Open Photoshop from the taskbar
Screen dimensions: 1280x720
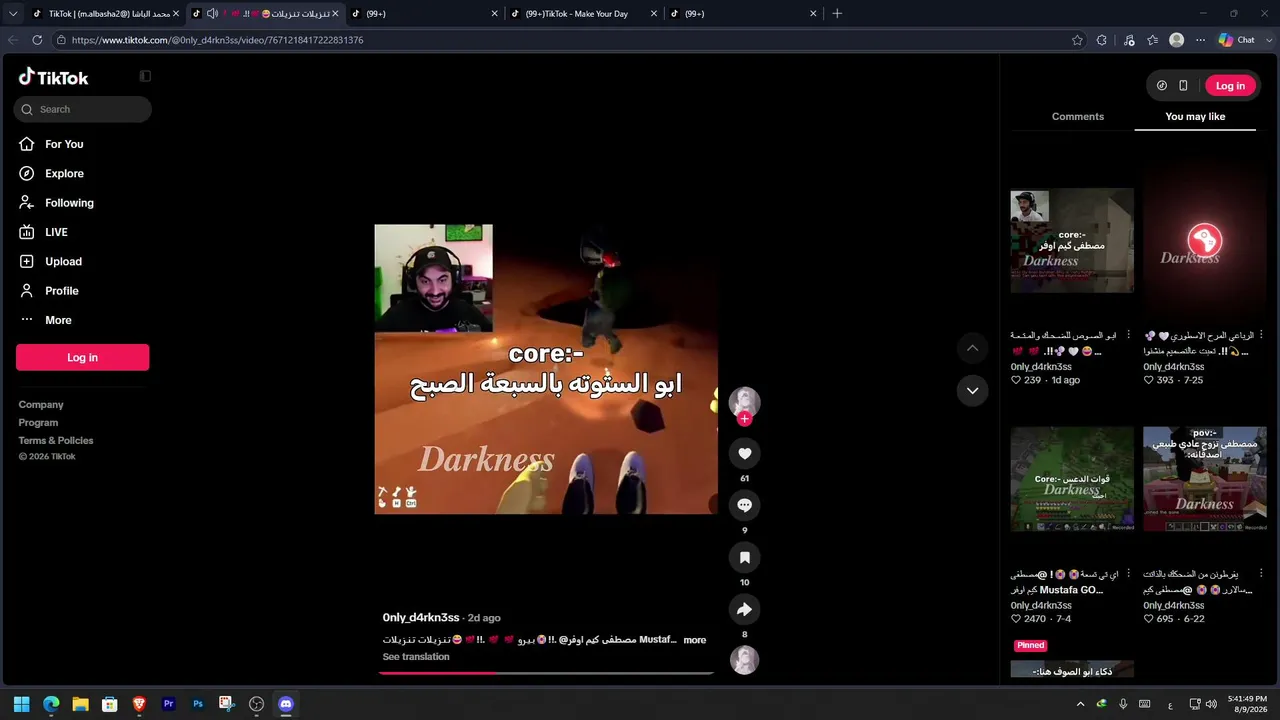pos(198,704)
